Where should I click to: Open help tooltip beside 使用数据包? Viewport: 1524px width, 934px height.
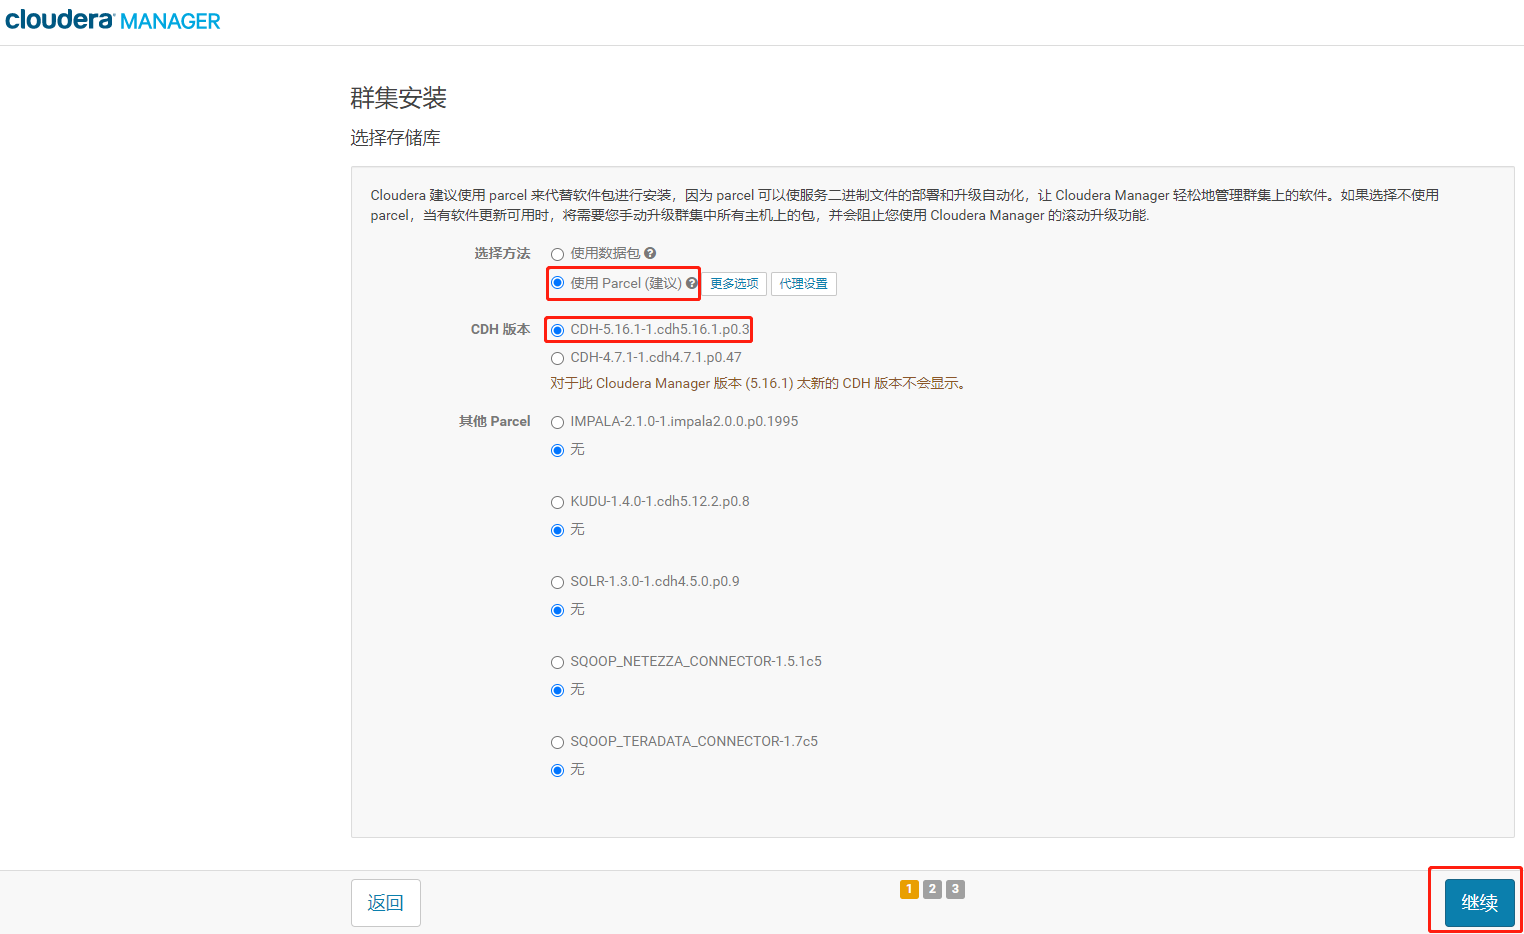point(651,253)
